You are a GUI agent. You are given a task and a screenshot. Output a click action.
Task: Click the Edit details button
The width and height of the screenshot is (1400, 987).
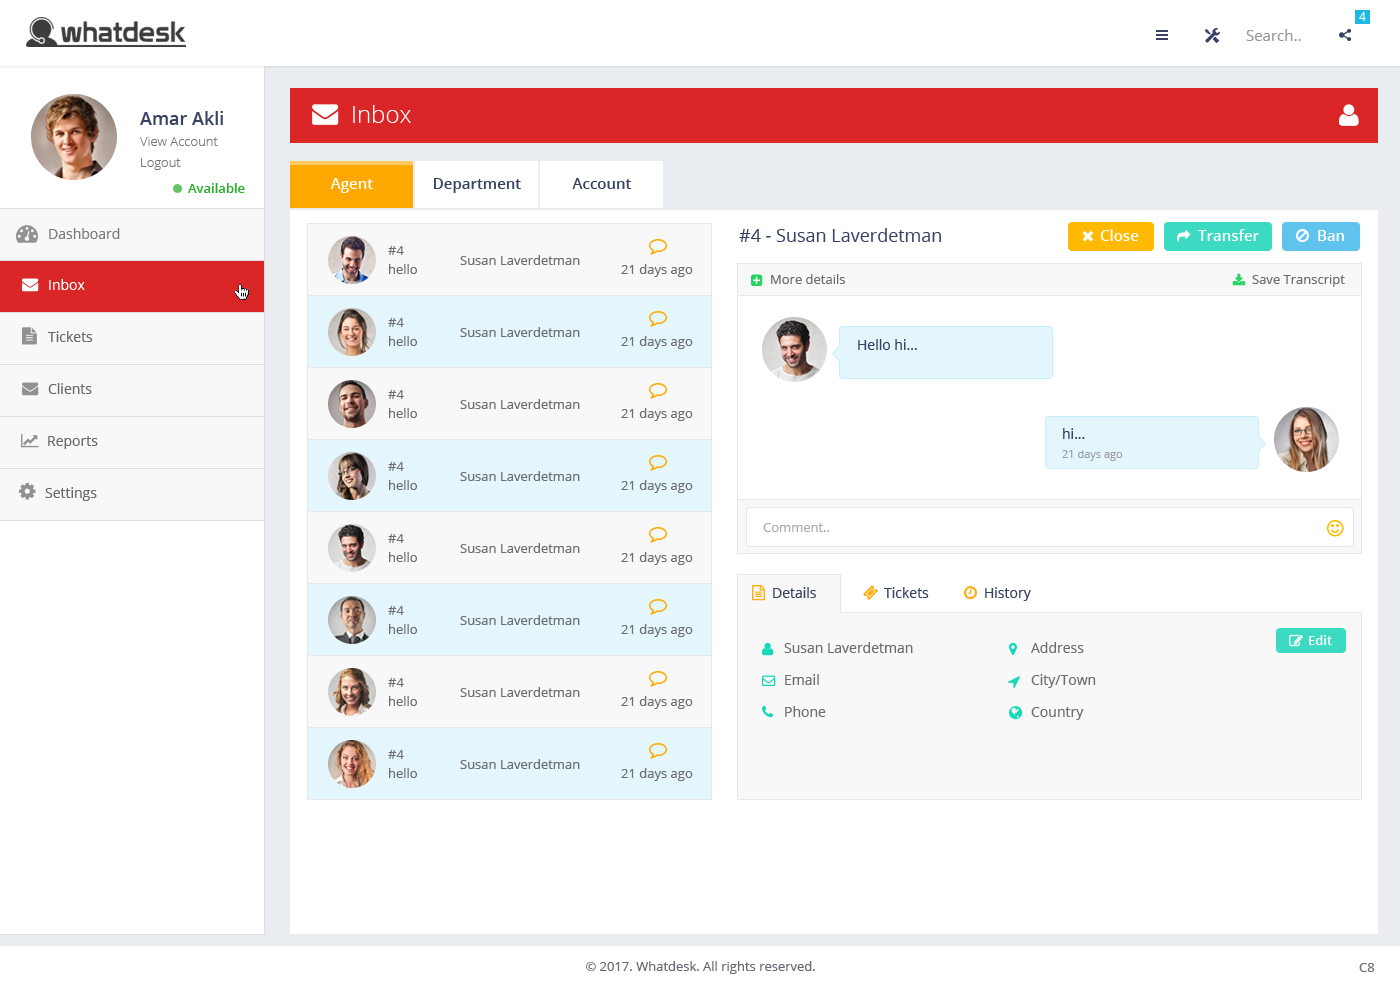click(x=1310, y=640)
